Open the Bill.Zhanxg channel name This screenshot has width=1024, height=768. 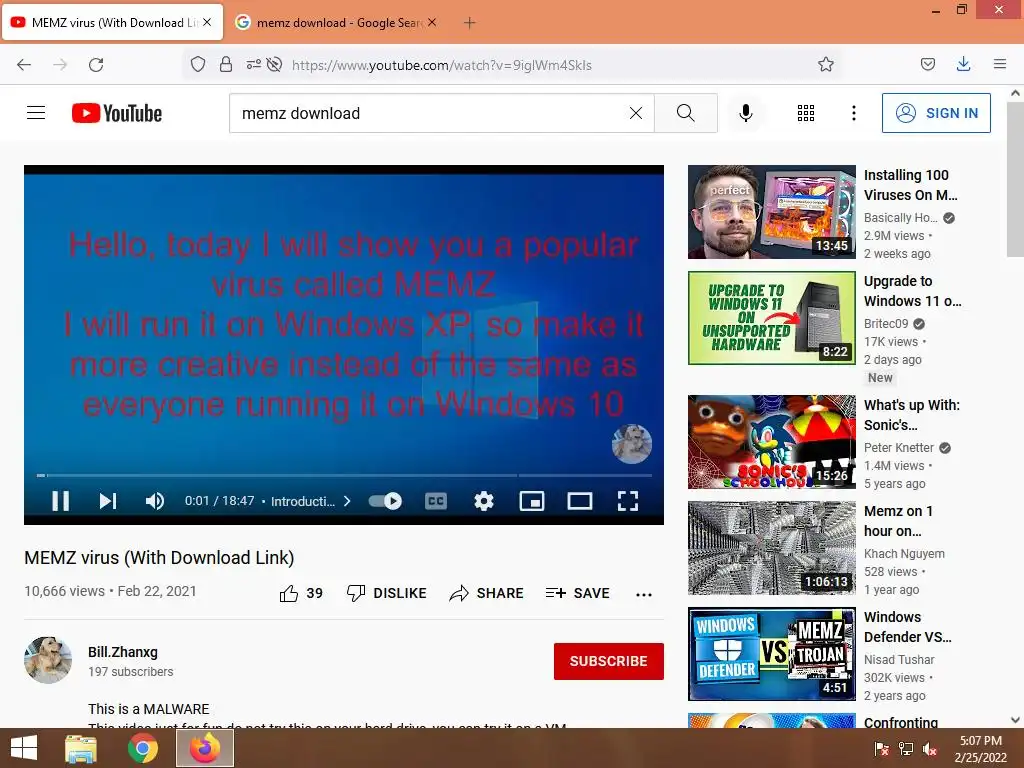coord(123,652)
